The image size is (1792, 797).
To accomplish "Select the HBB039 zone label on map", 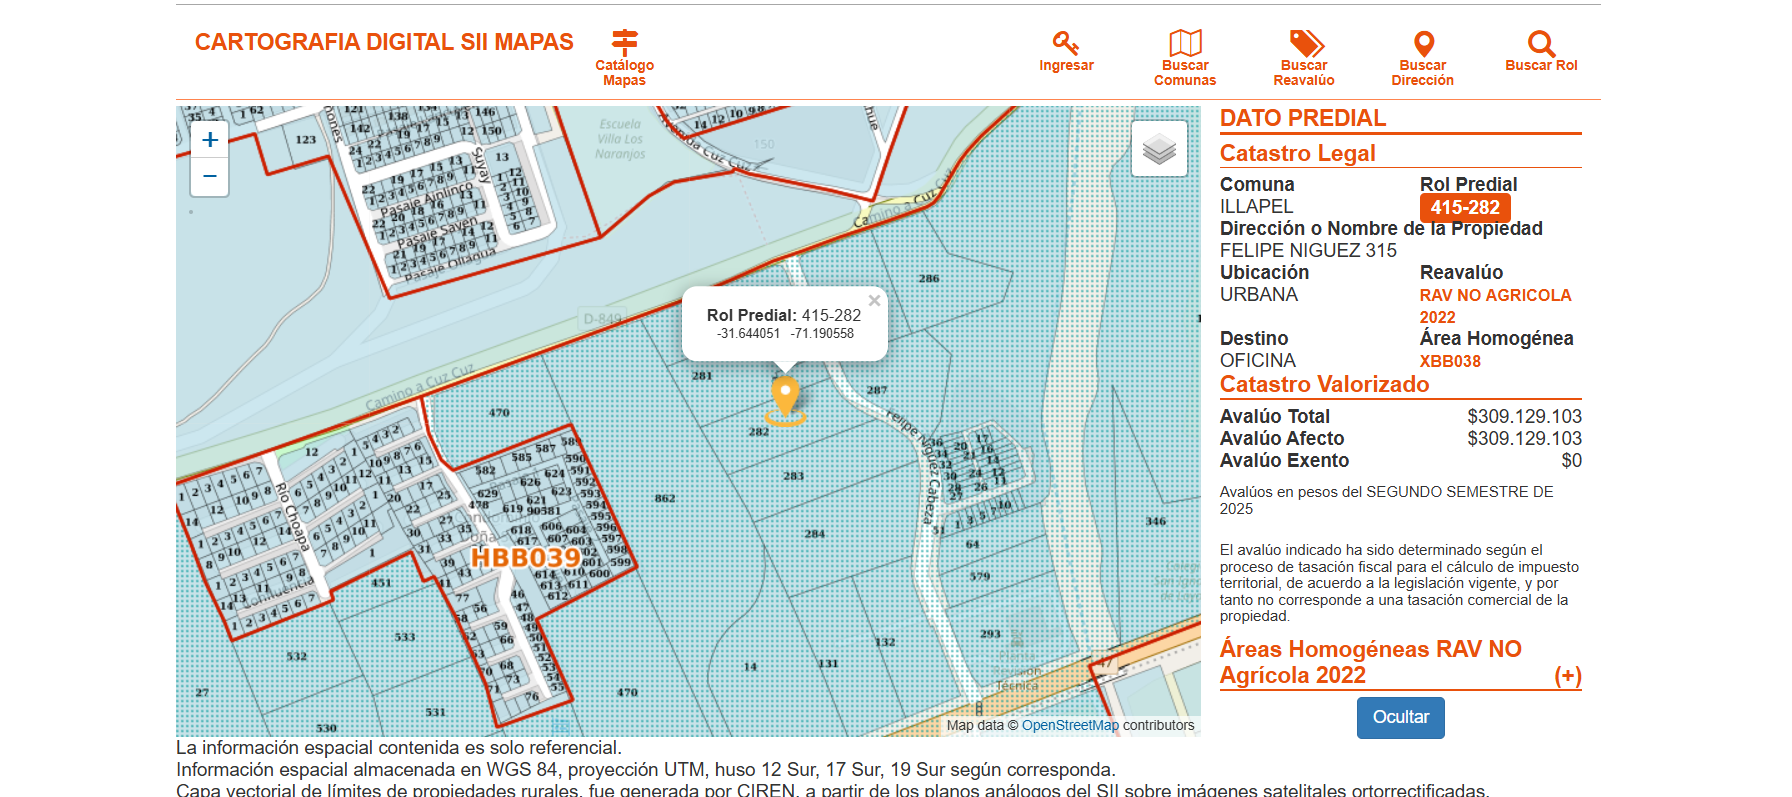I will pos(526,557).
